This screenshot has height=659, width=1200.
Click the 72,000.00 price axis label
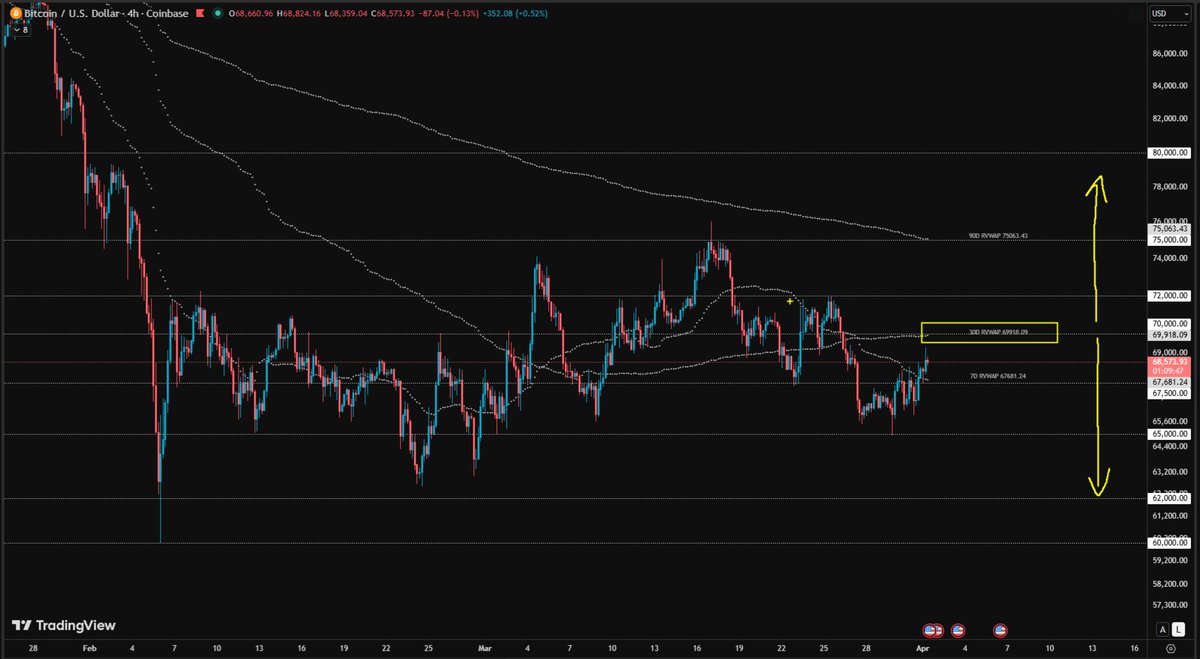[x=1170, y=296]
